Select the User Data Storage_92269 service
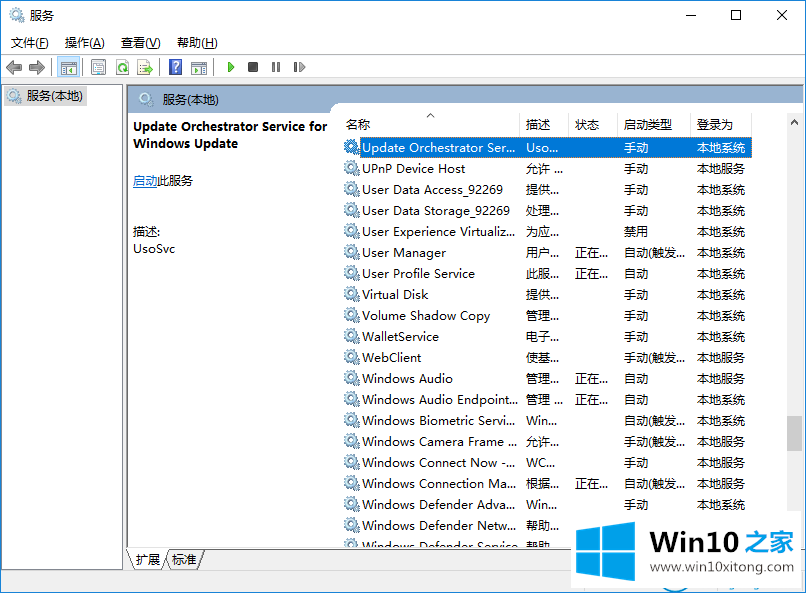 coord(547,211)
